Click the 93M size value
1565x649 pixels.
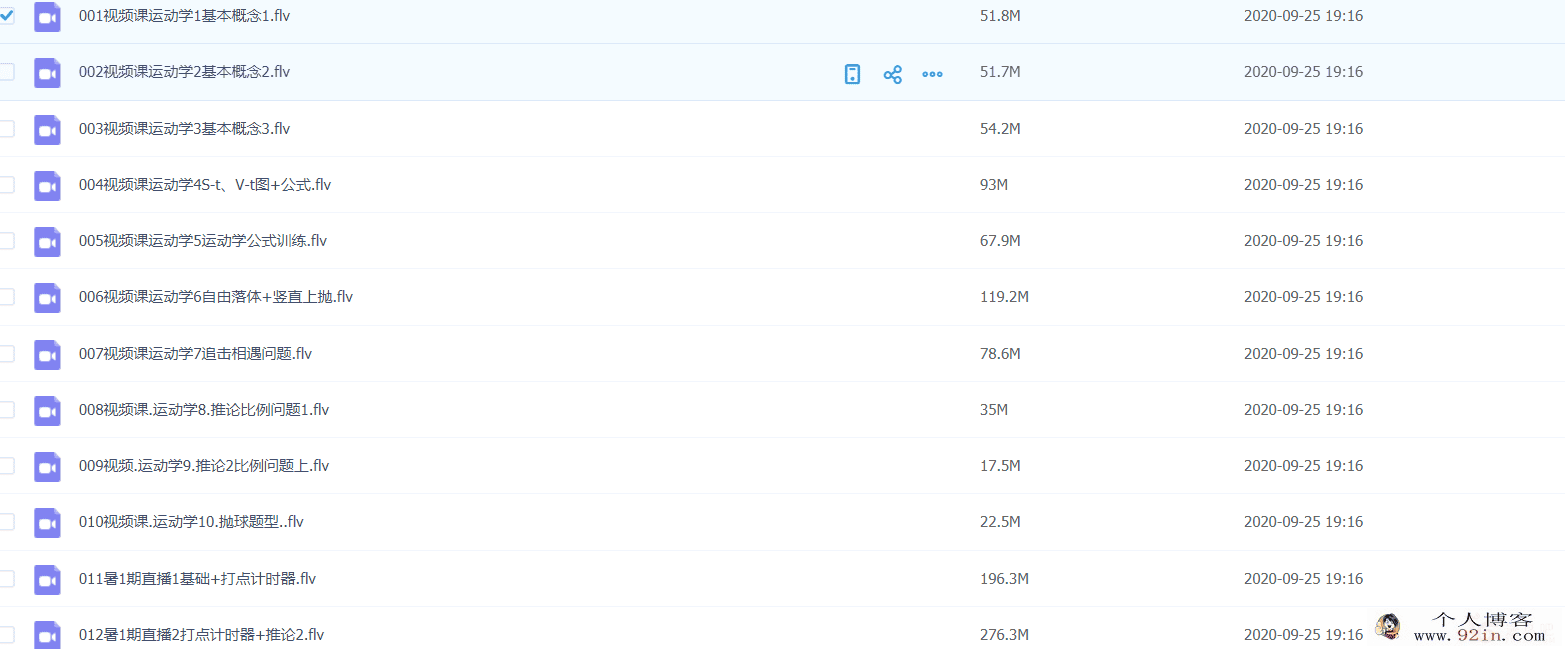tap(994, 185)
